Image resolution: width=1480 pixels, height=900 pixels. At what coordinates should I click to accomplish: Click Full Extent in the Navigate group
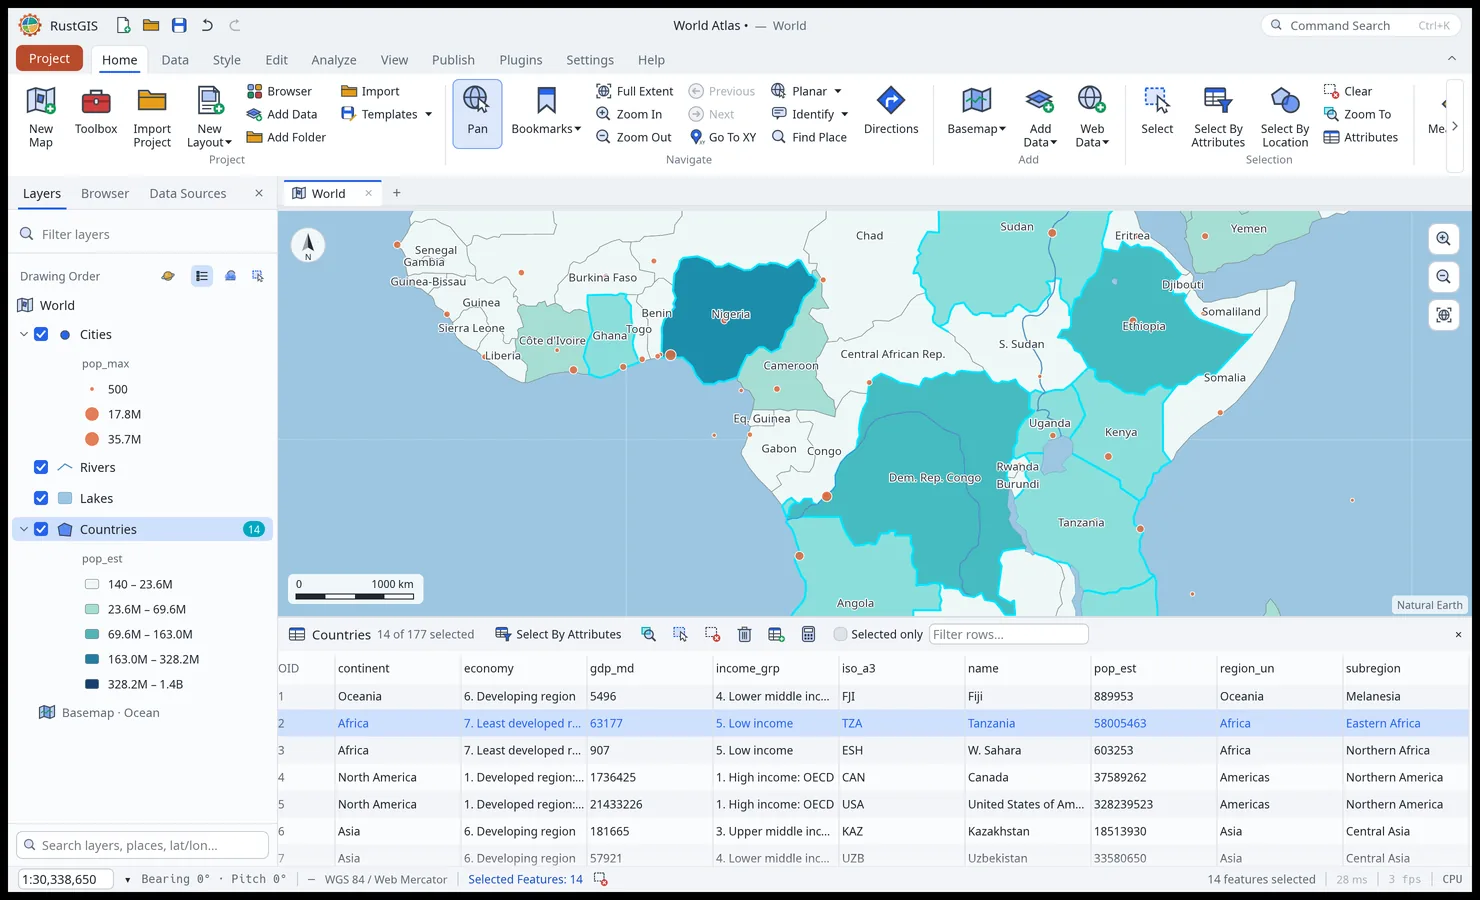point(634,91)
